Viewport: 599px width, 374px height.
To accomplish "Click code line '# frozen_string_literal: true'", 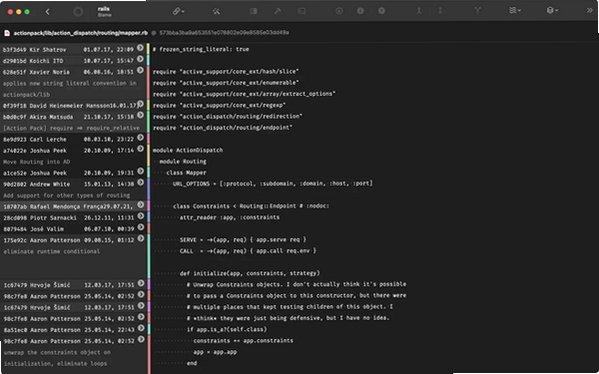I will [x=201, y=49].
